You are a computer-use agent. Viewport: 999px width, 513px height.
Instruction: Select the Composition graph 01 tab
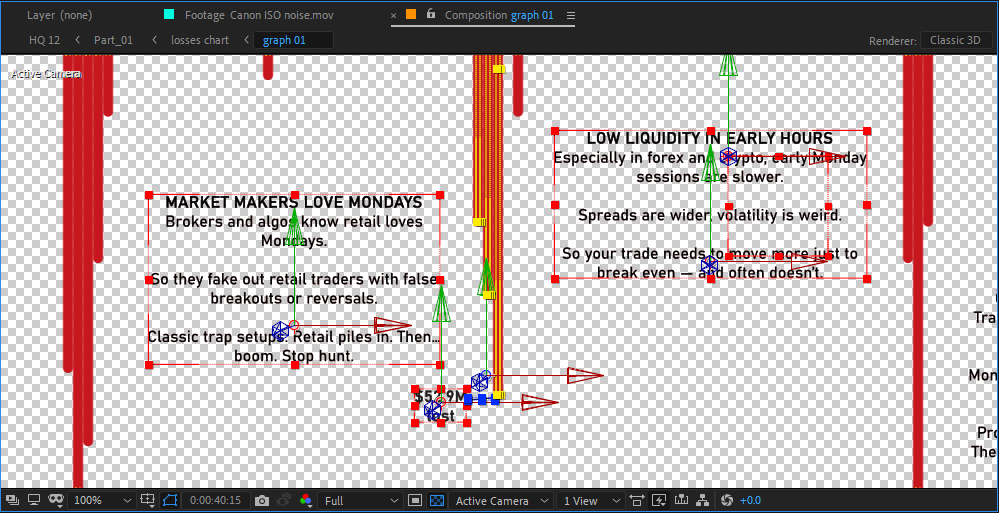[x=499, y=15]
